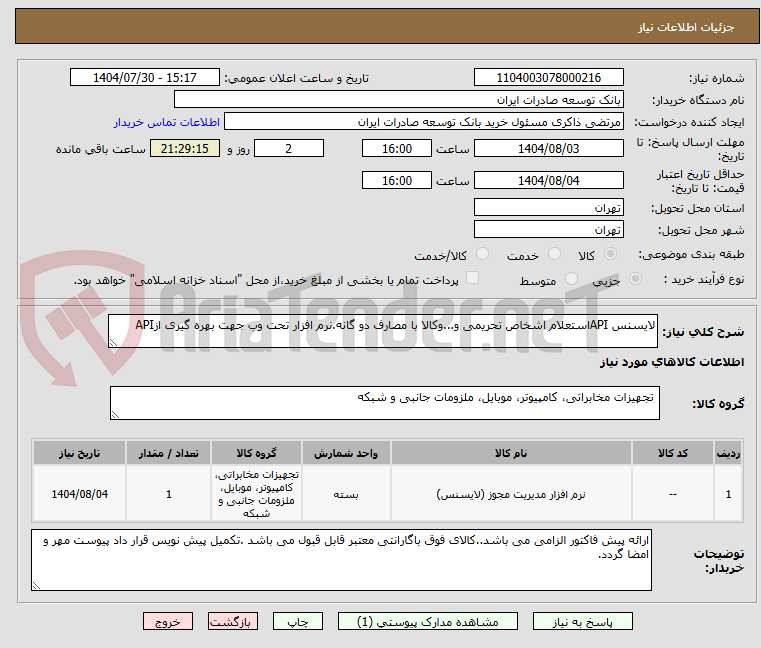Select the متوسط purchase type radio
Image resolution: width=761 pixels, height=648 pixels.
click(x=572, y=280)
